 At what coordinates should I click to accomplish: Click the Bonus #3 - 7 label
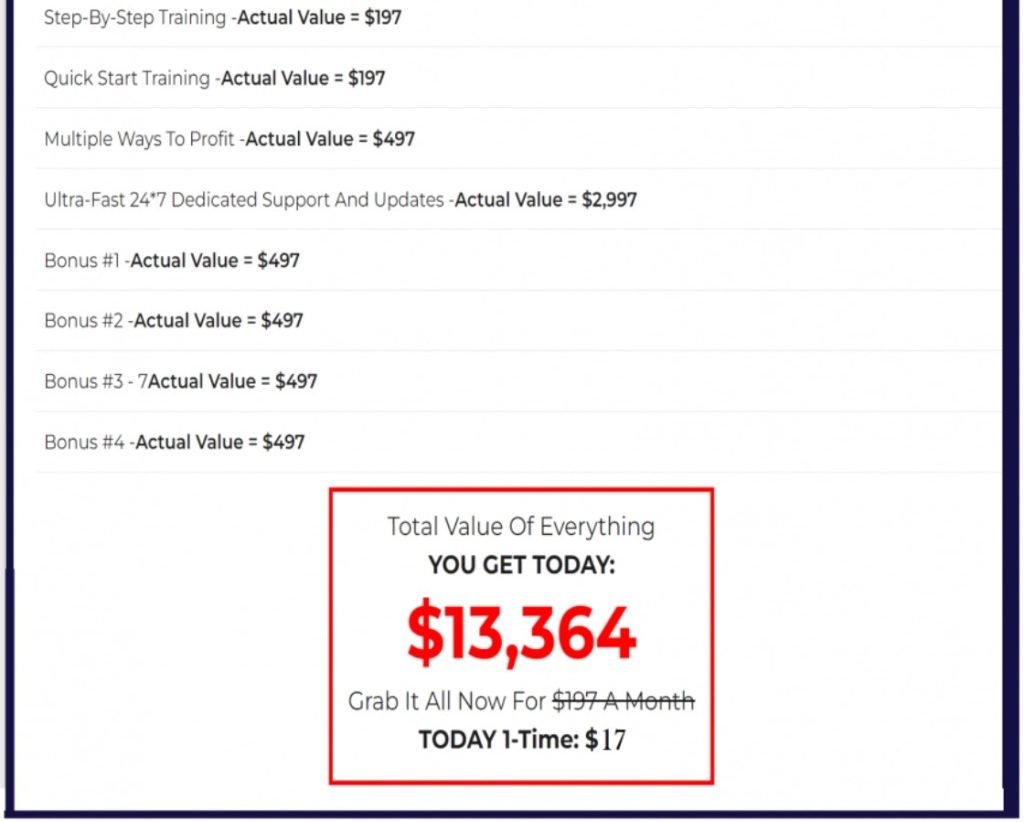95,381
